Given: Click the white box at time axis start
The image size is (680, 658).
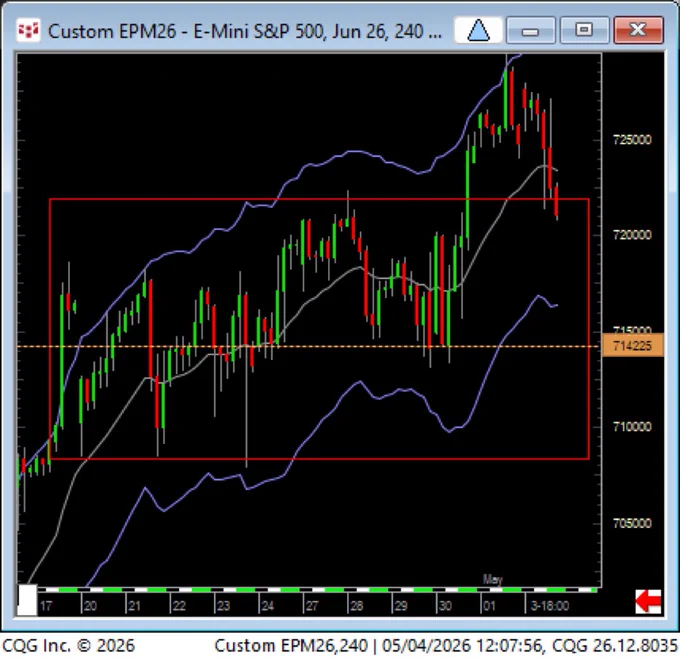Looking at the screenshot, I should tap(27, 600).
